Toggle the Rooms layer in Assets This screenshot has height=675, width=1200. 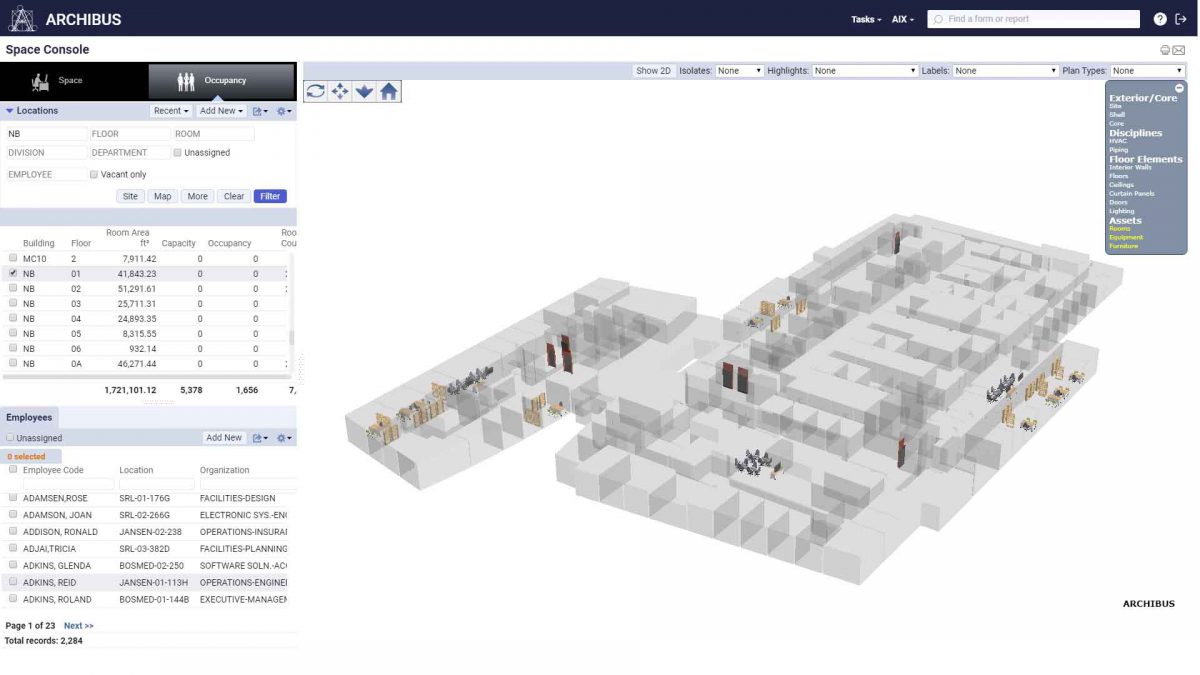pos(1119,229)
